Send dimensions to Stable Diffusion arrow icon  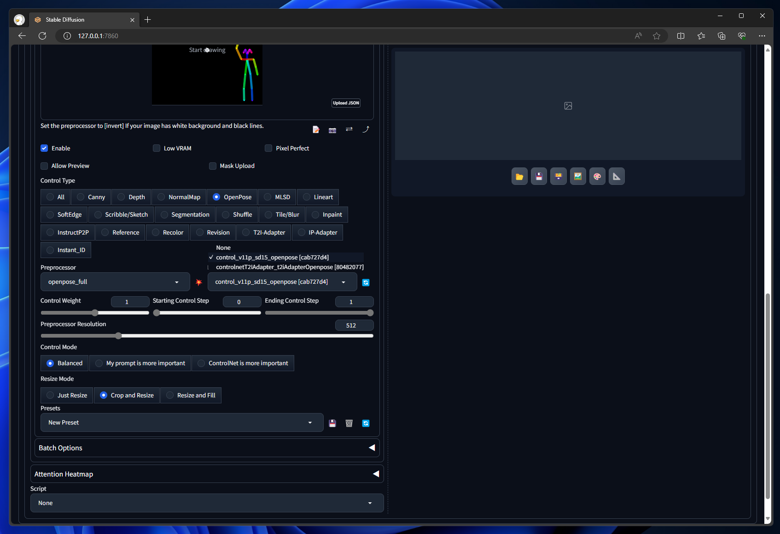(366, 130)
